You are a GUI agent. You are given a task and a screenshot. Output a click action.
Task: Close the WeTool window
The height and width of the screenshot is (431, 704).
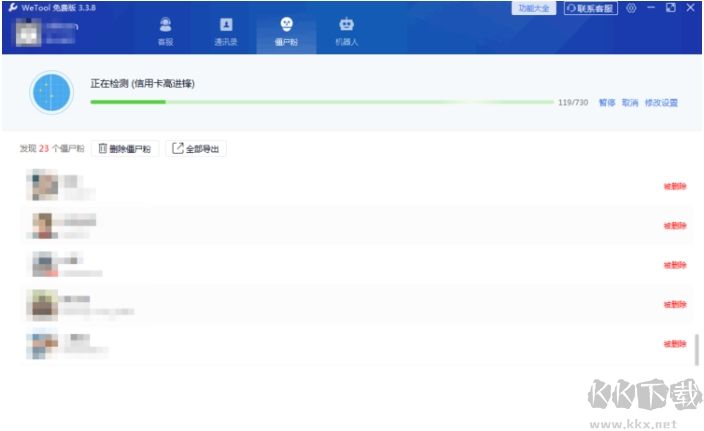[x=691, y=8]
